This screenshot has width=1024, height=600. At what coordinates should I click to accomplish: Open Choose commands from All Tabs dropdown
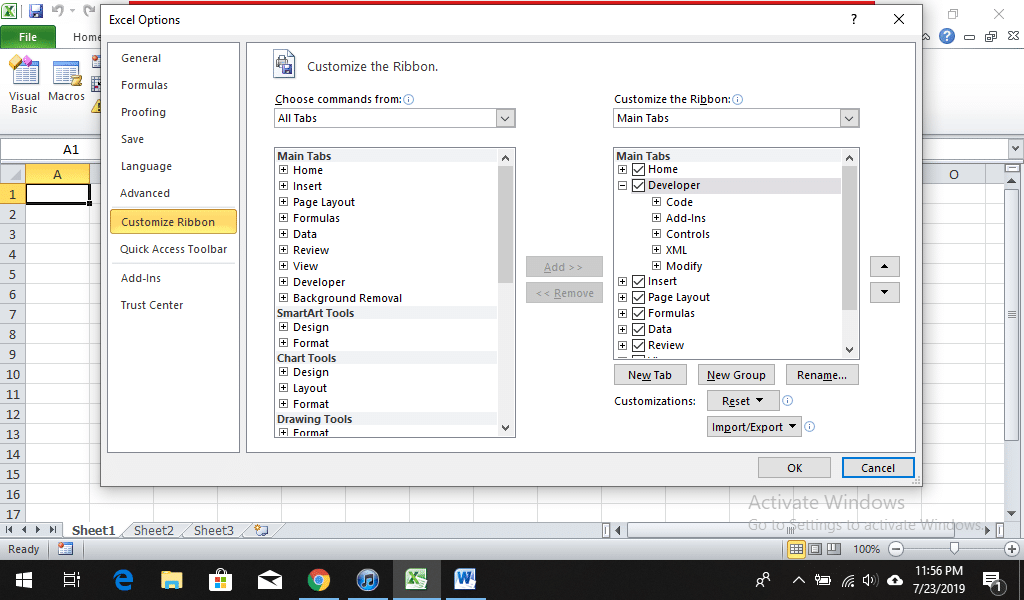click(x=505, y=118)
